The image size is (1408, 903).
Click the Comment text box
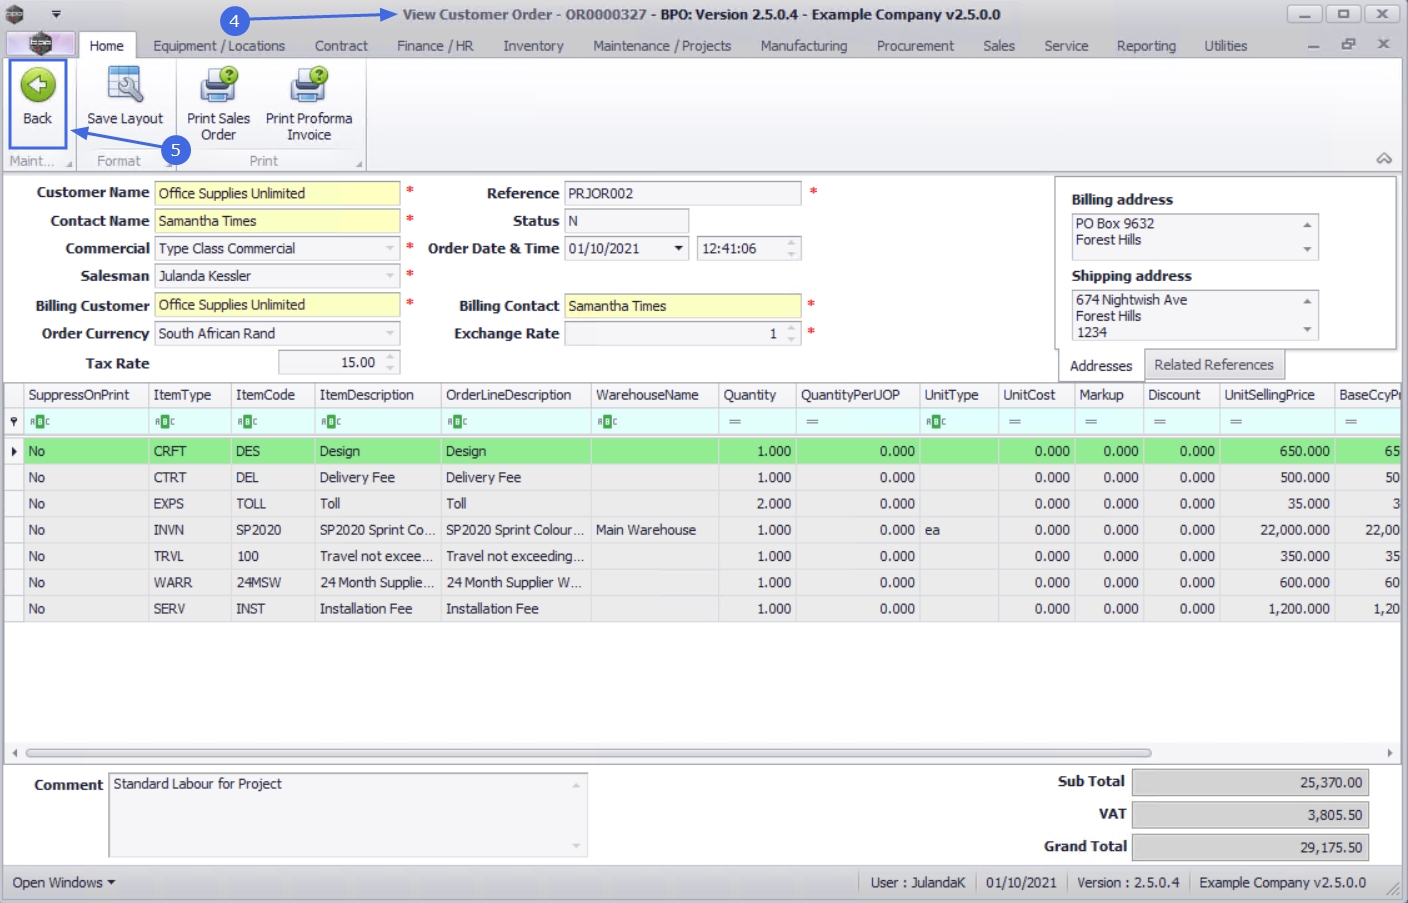pos(348,814)
